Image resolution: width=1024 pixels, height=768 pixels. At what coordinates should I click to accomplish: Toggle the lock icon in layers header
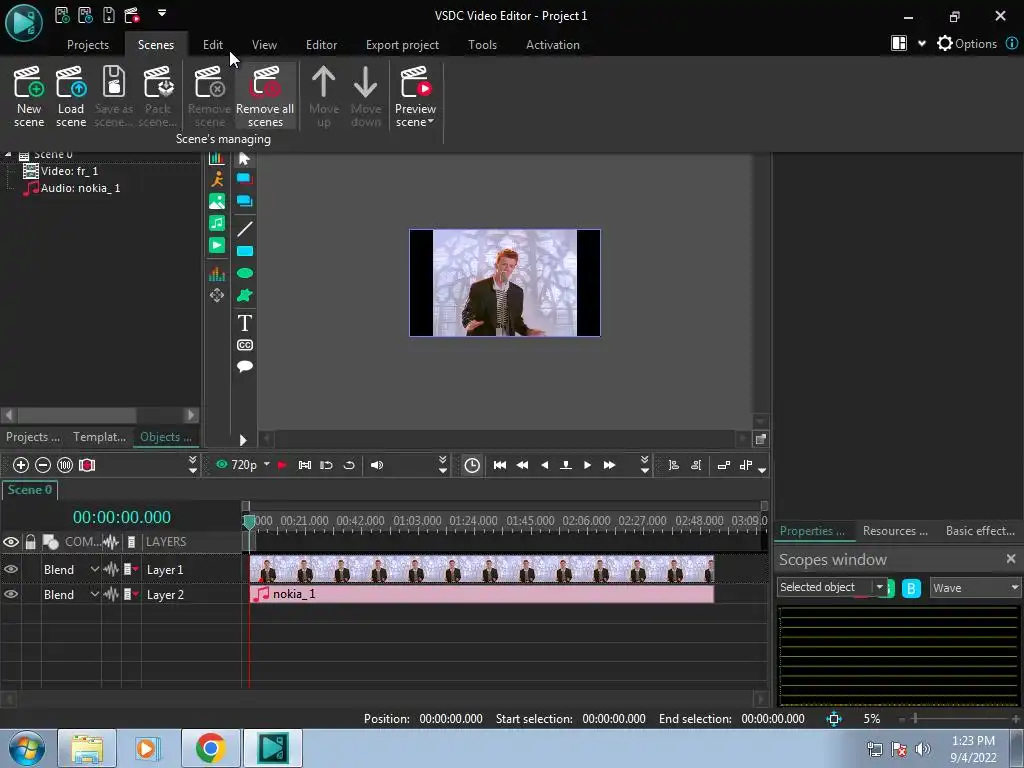pyautogui.click(x=30, y=542)
